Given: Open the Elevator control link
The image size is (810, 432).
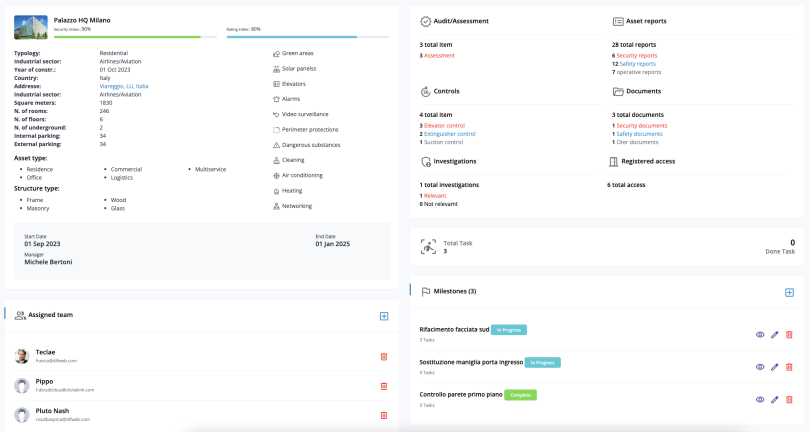Looking at the screenshot, I should tap(446, 125).
